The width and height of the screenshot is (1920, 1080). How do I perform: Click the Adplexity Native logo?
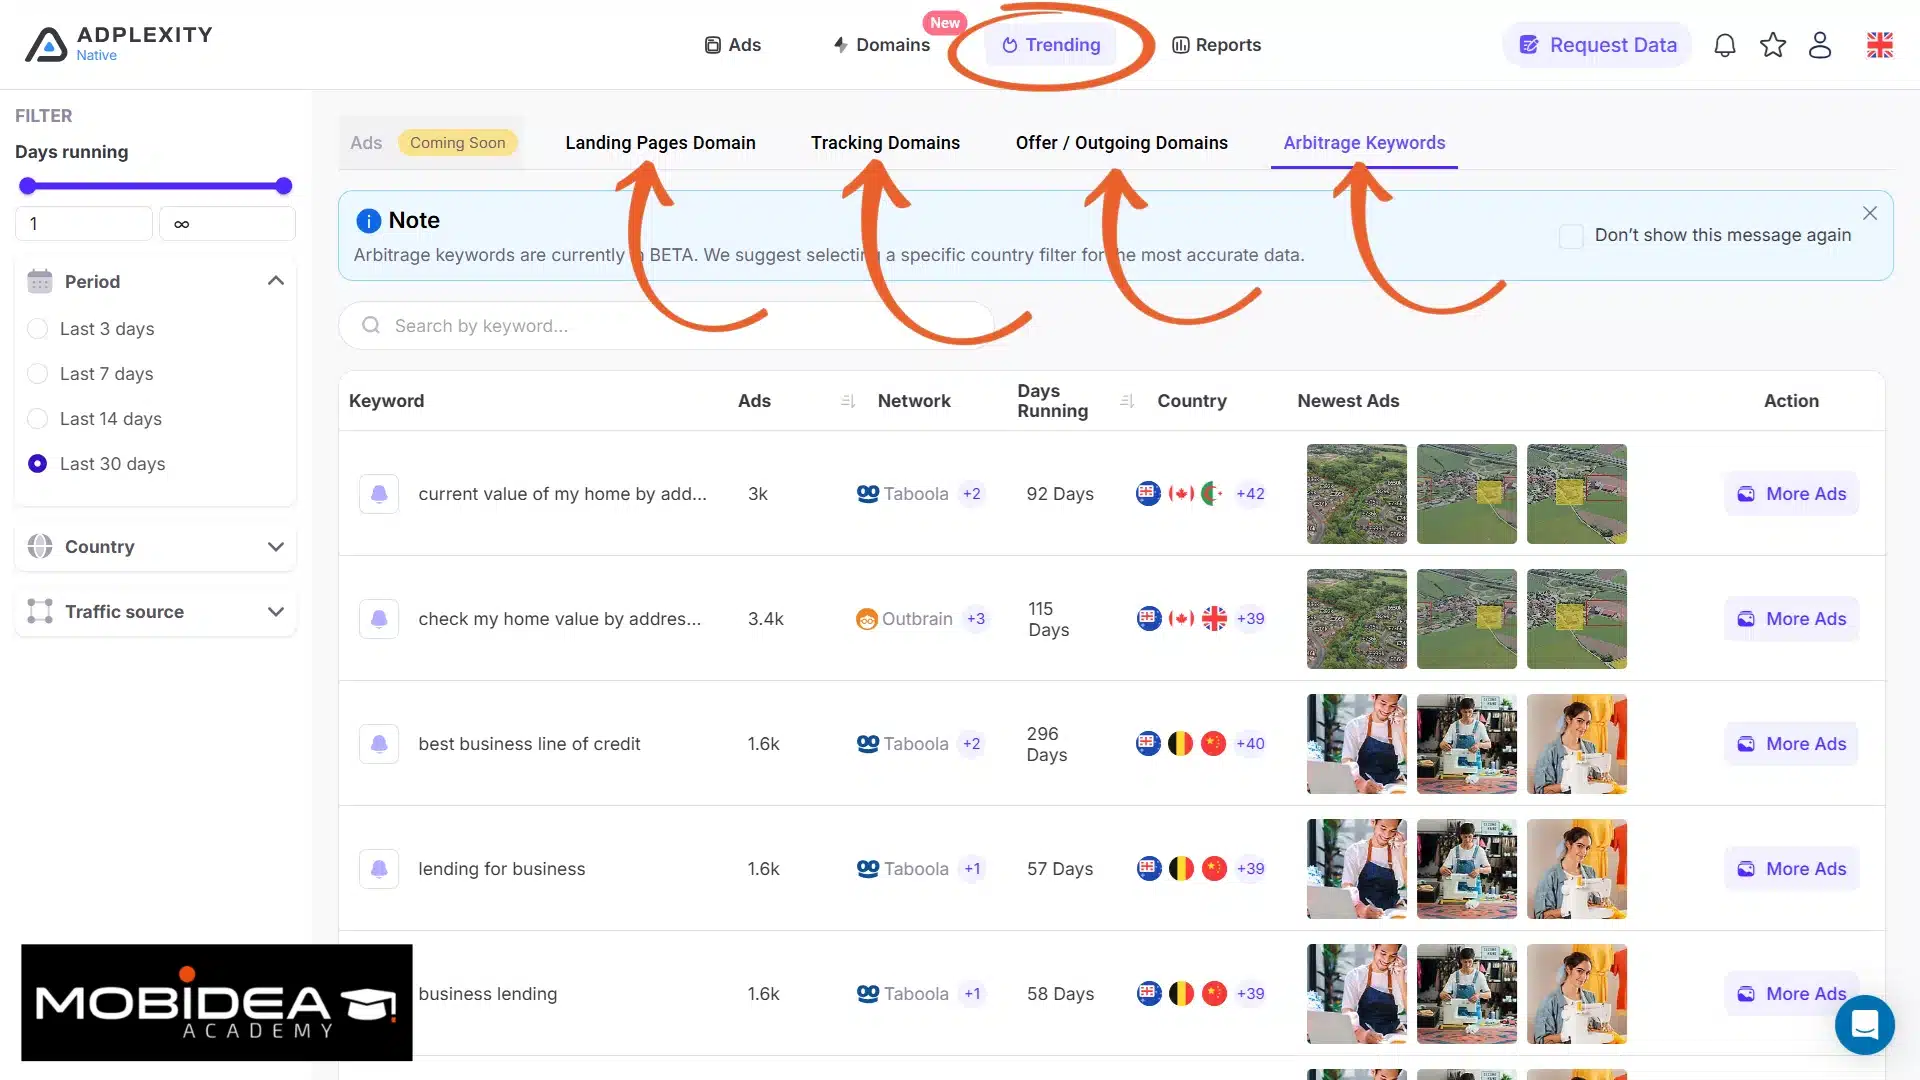pyautogui.click(x=118, y=44)
